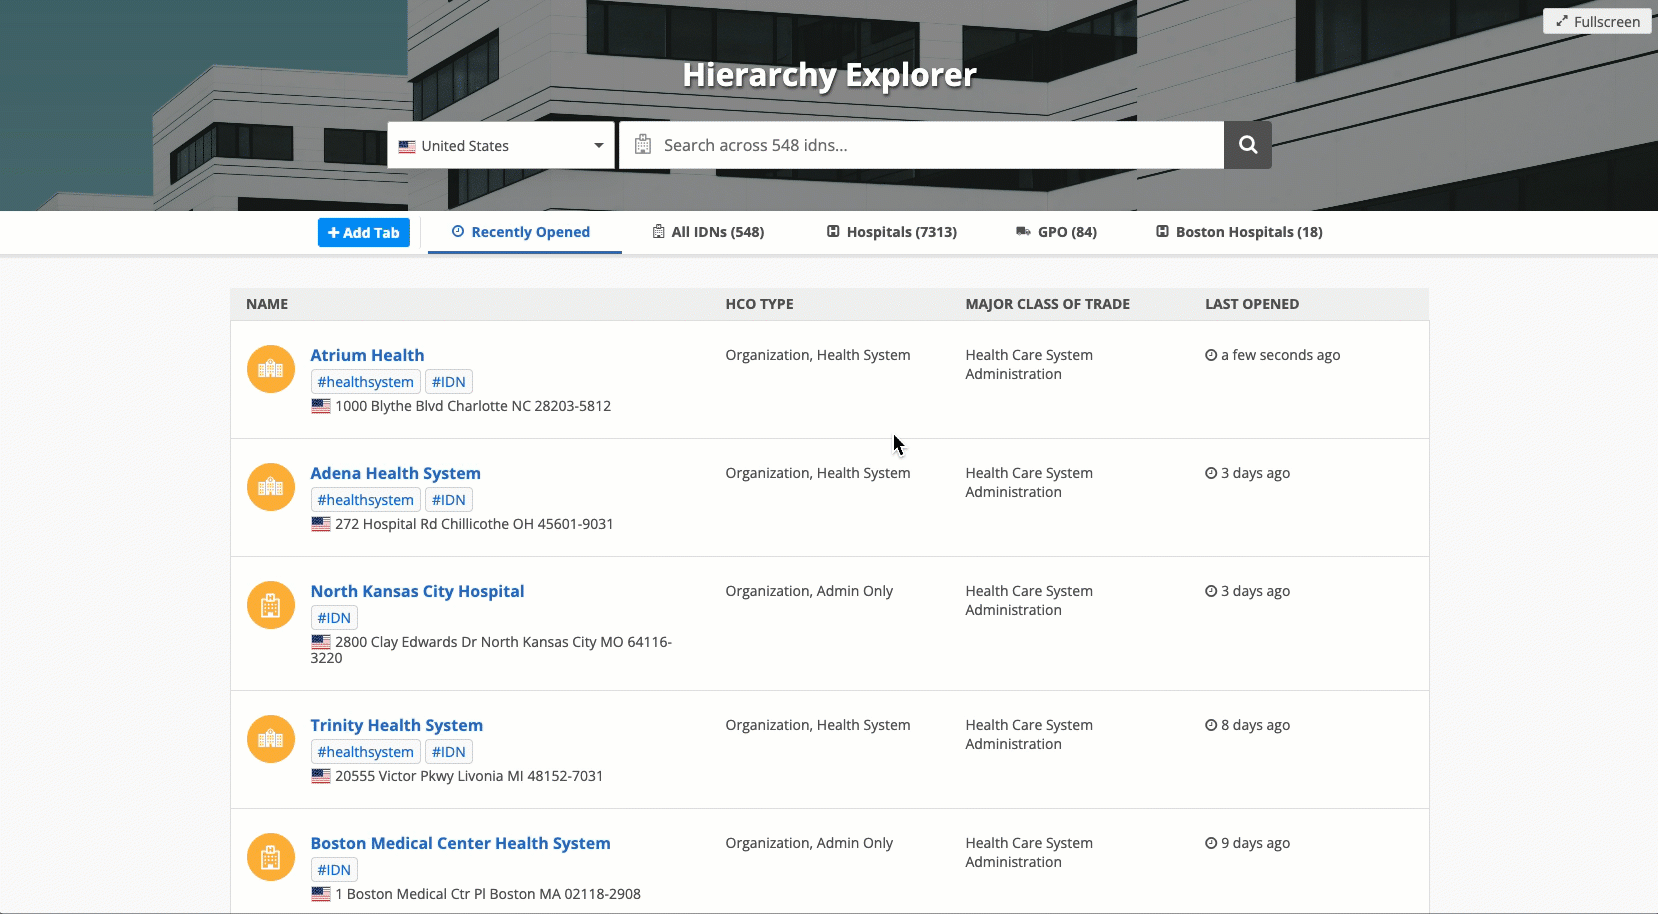The height and width of the screenshot is (914, 1658).
Task: Open the Atrium Health link
Action: pyautogui.click(x=367, y=355)
